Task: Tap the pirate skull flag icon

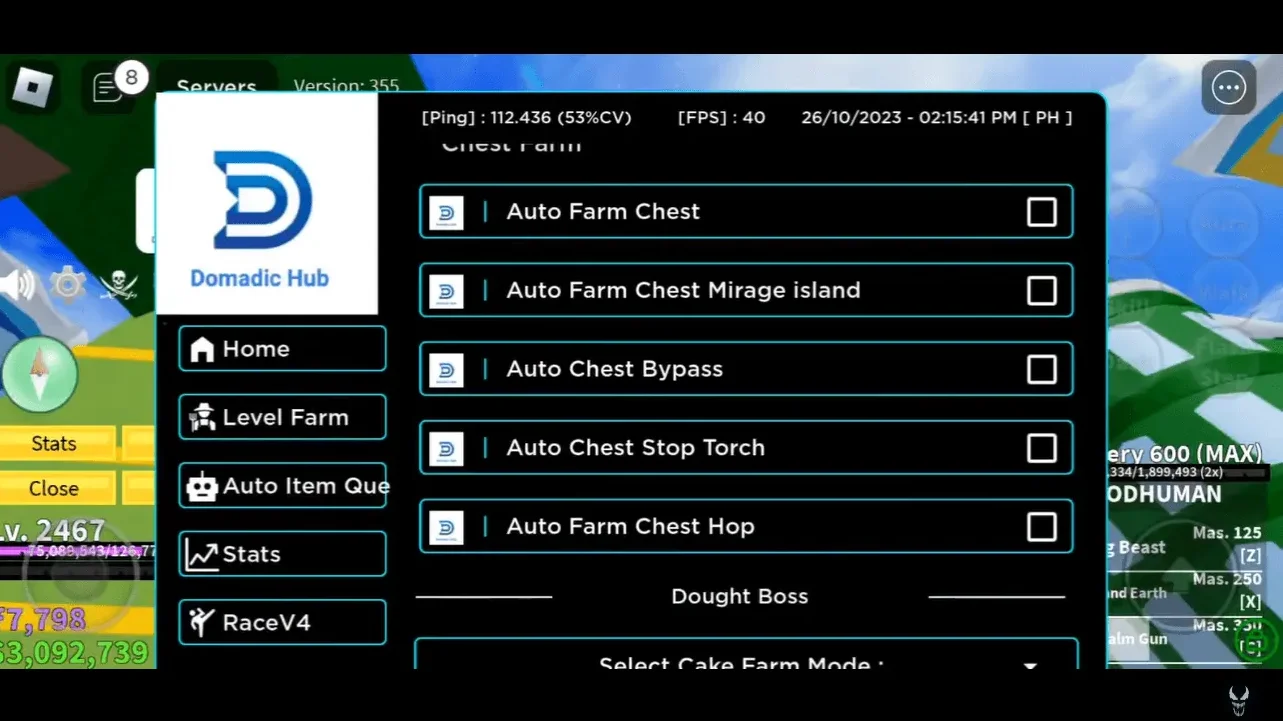Action: 118,286
